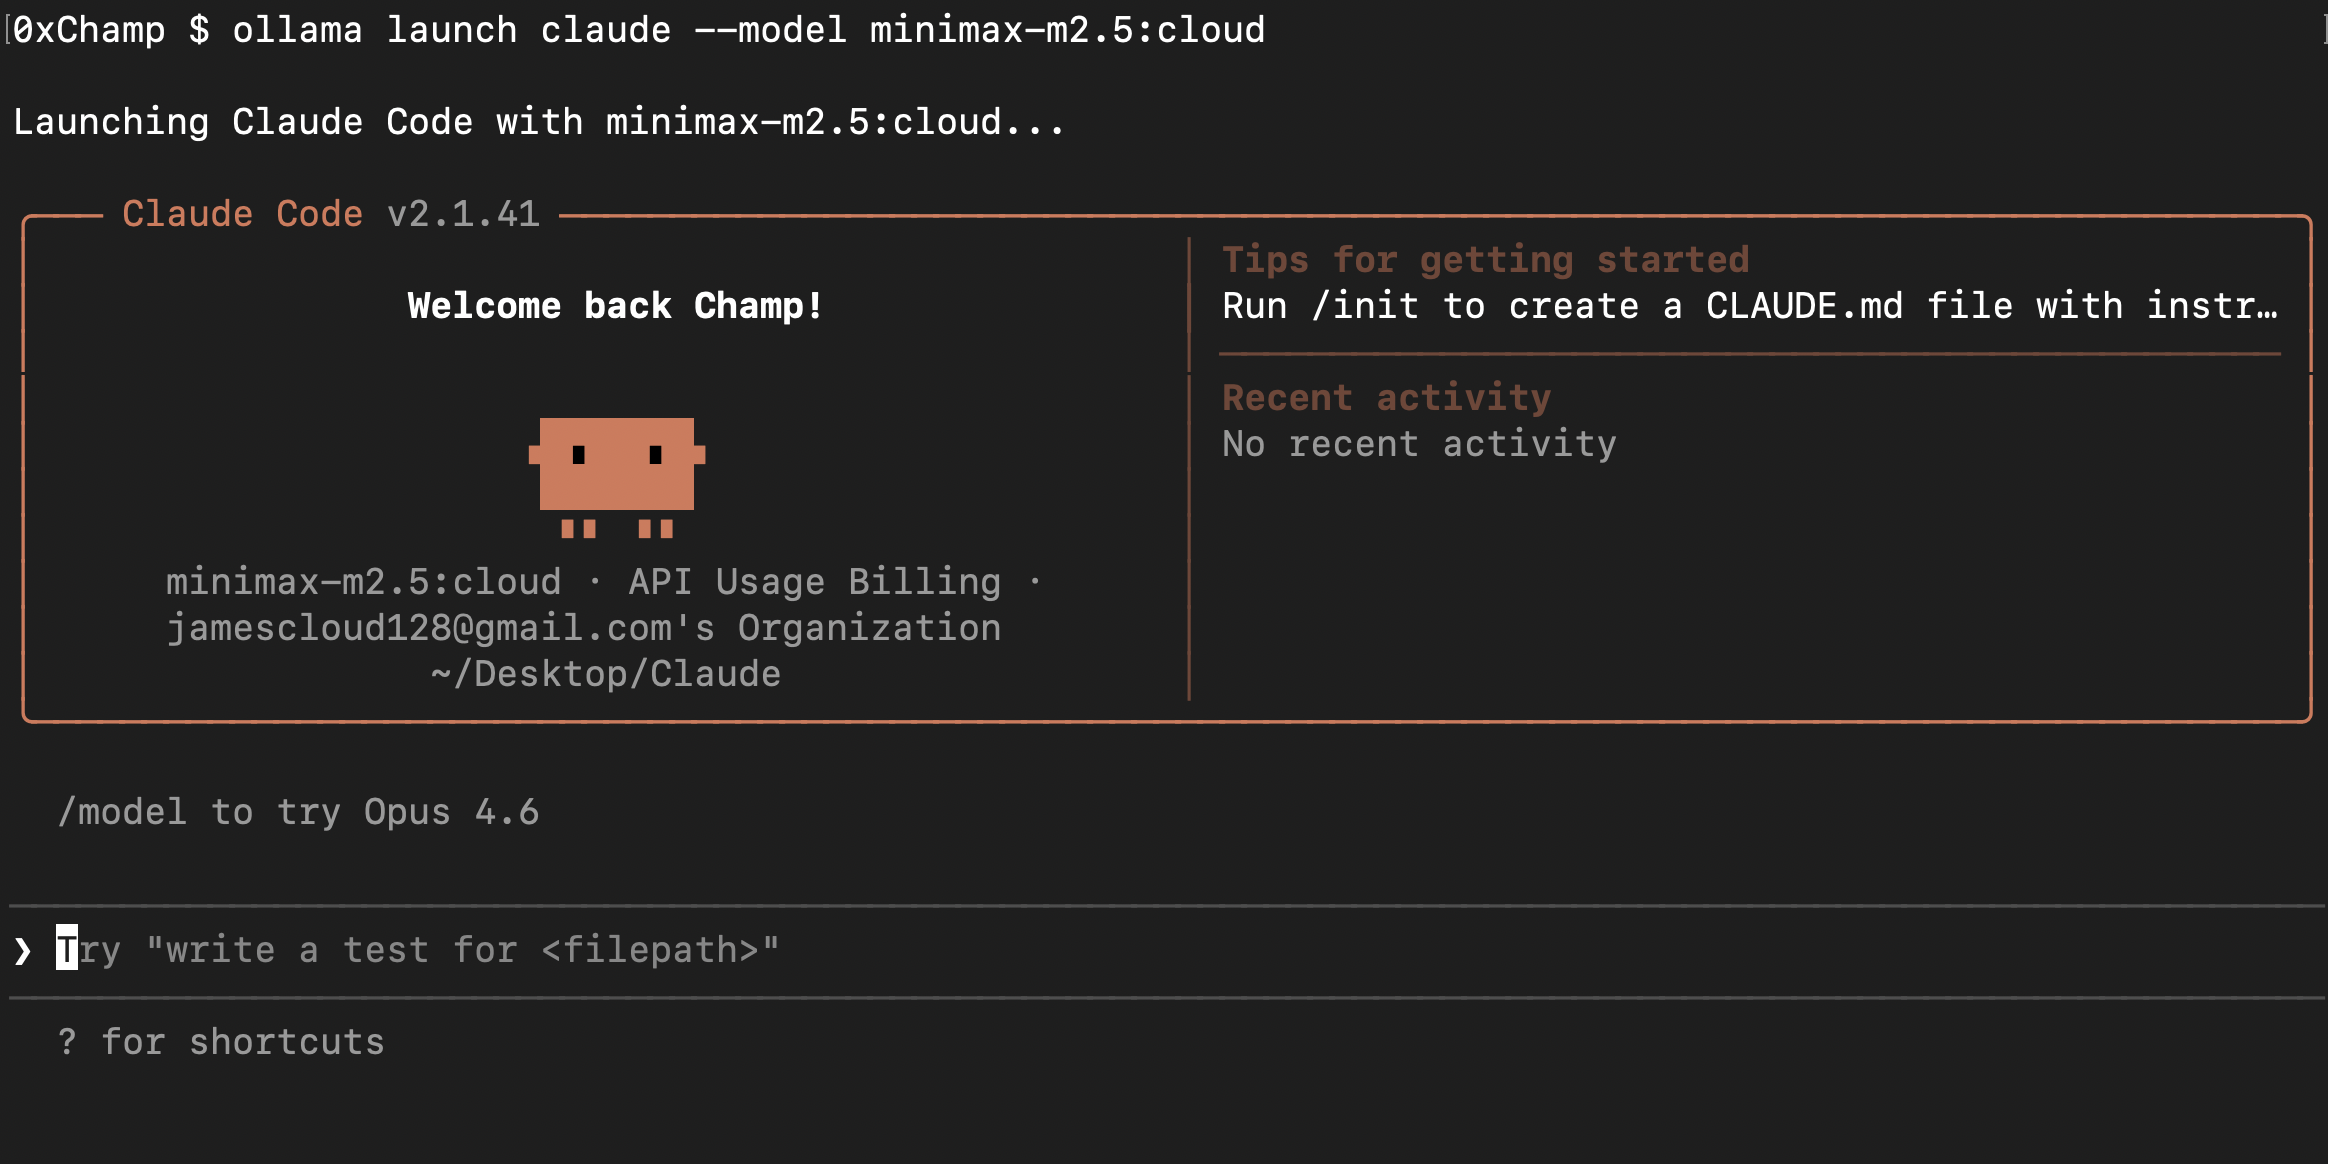Click the "Launching Claude Code" status line
2328x1164 pixels.
tap(538, 122)
